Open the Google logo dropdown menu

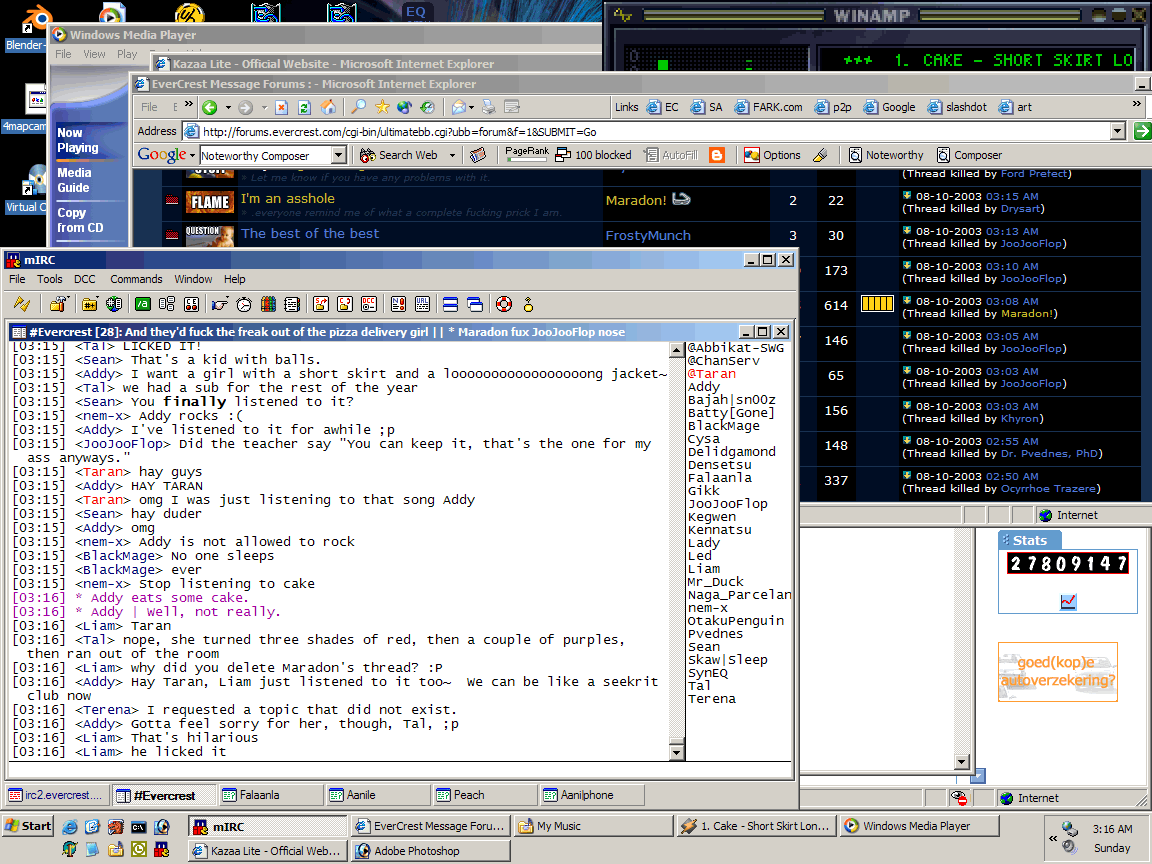pyautogui.click(x=192, y=156)
